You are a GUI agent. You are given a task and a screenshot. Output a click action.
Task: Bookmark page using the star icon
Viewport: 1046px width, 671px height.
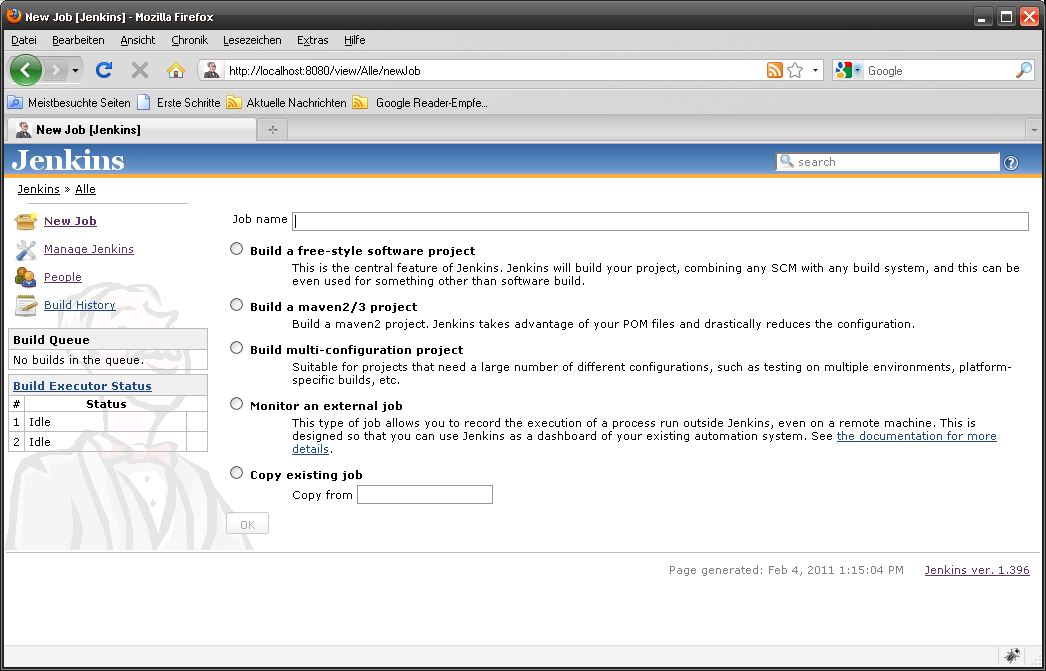click(x=795, y=70)
